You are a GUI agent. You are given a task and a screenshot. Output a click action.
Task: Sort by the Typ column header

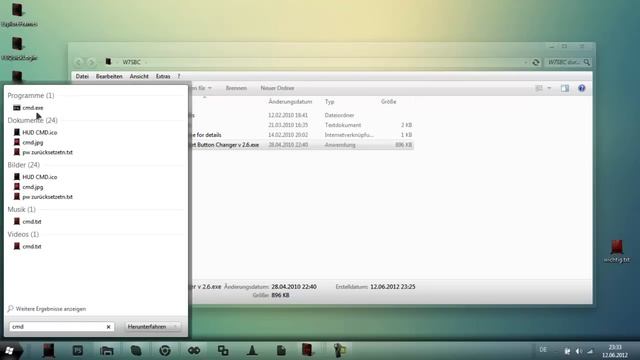329,102
